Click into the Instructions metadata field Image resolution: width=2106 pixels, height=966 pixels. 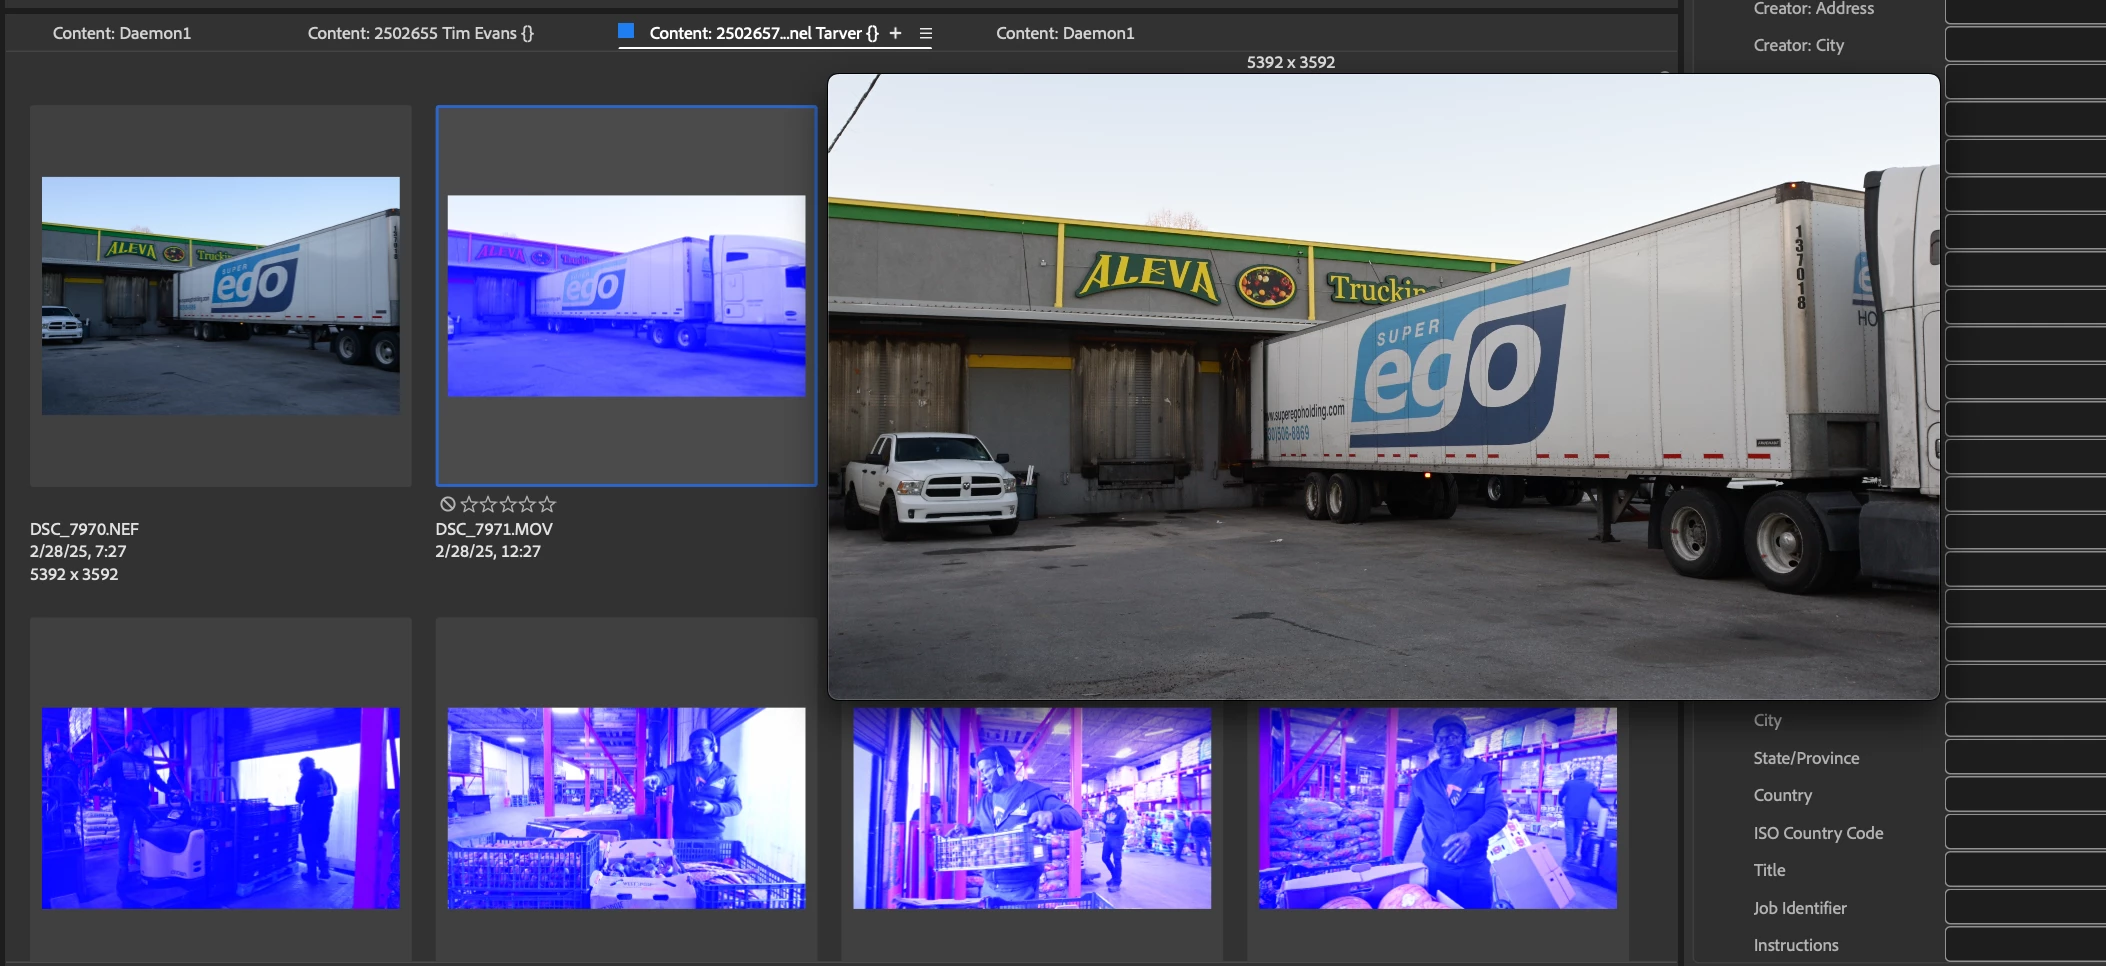coord(2025,945)
